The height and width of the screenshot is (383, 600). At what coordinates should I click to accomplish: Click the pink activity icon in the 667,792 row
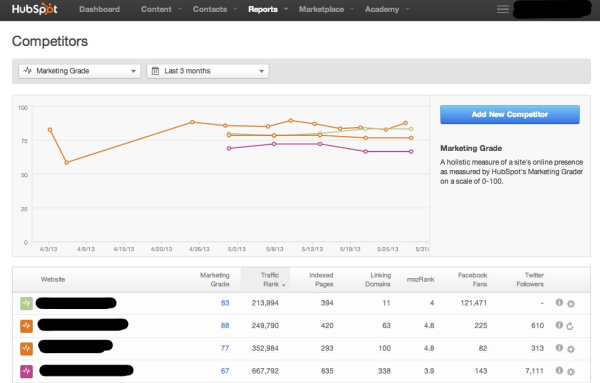tap(26, 371)
